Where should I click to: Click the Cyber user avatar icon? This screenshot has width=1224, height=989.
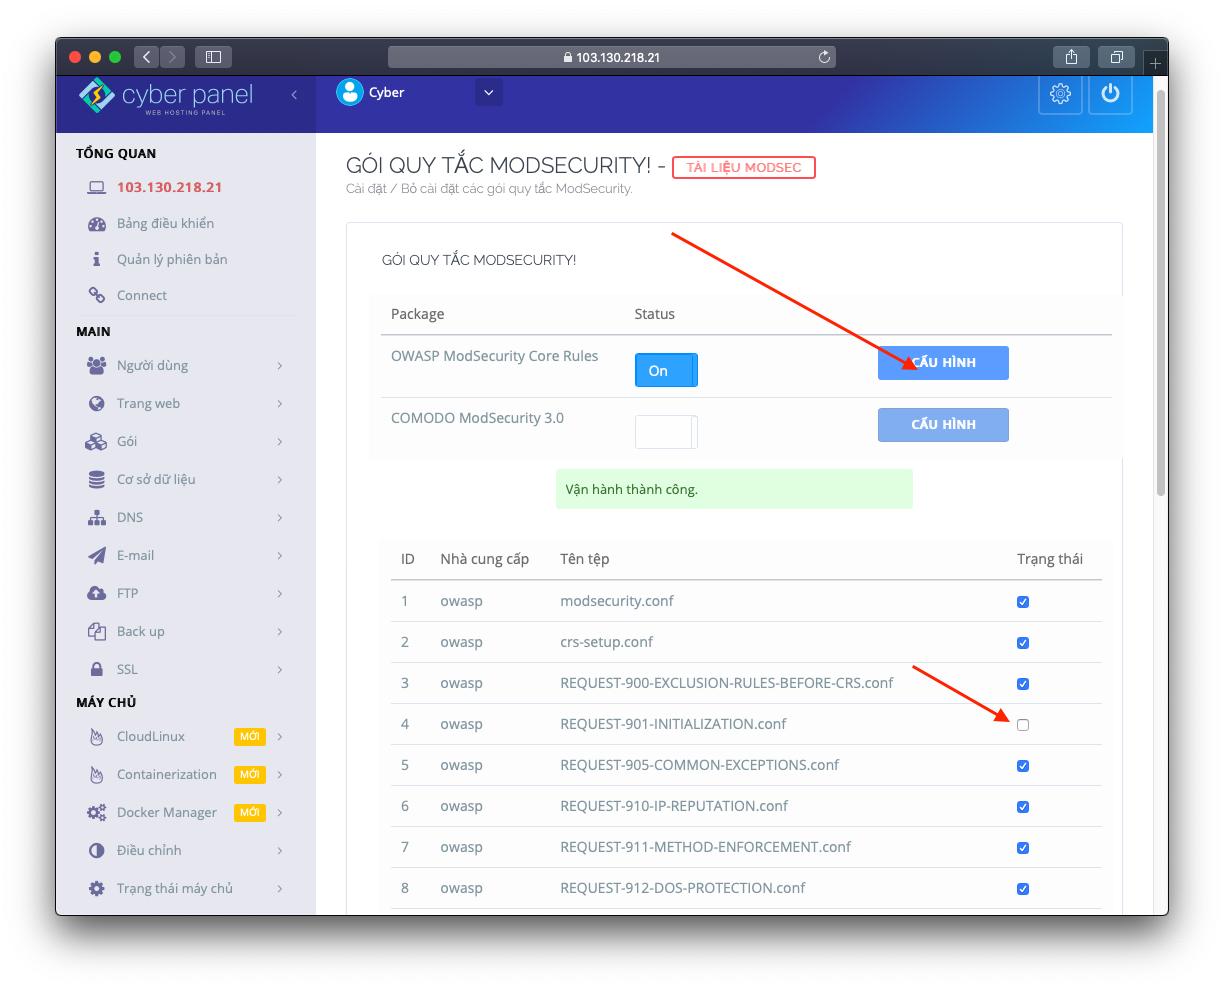tap(349, 92)
